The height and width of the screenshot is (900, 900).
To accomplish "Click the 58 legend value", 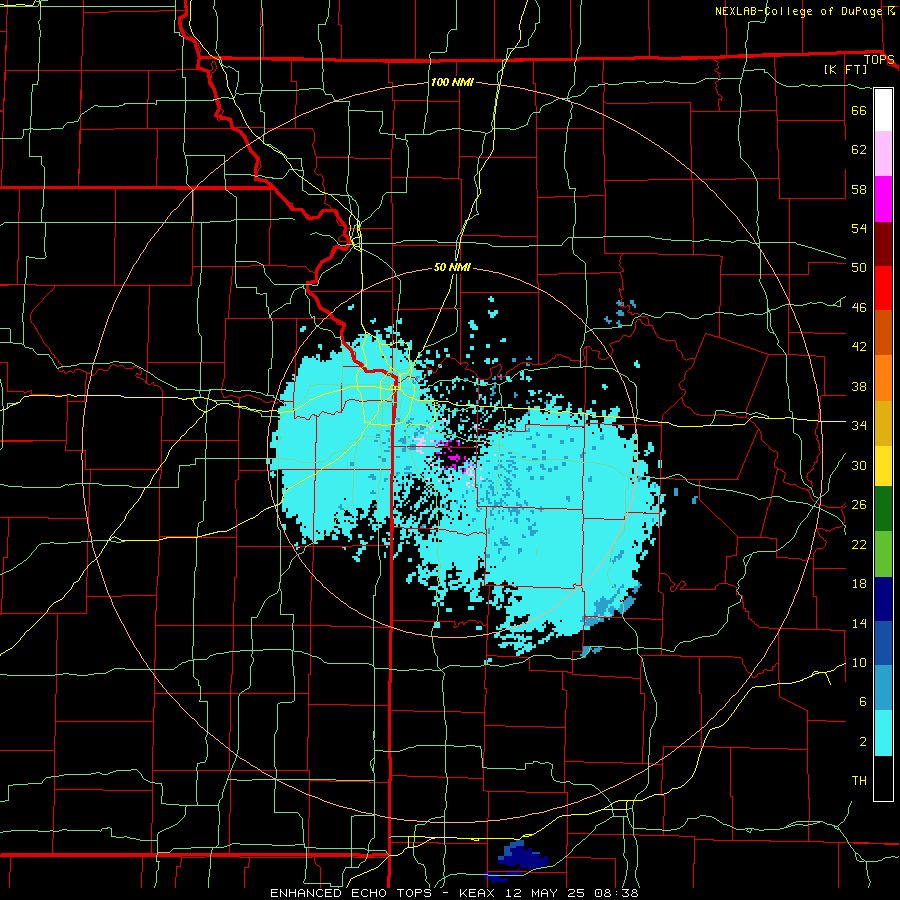I will (859, 189).
